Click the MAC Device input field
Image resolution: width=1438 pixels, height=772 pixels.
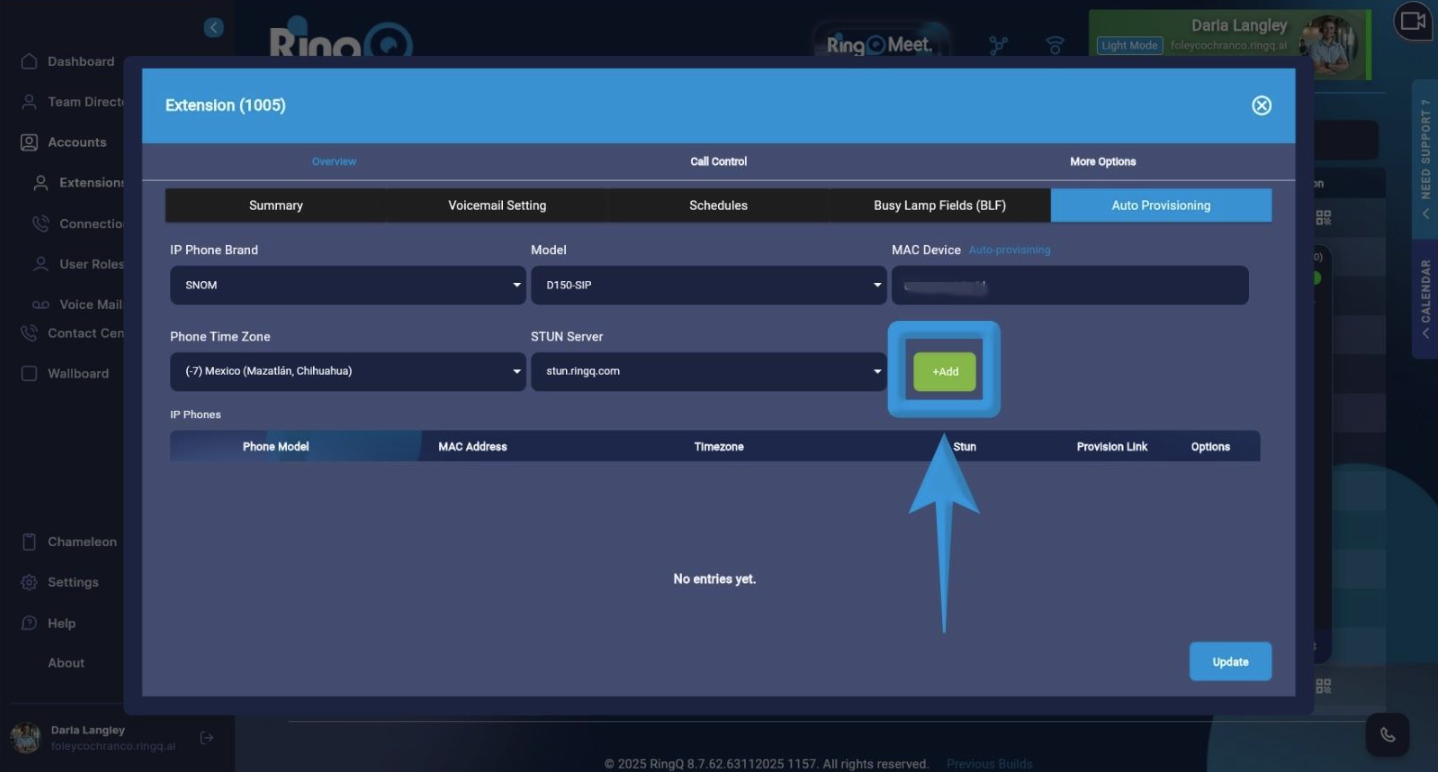(1069, 286)
